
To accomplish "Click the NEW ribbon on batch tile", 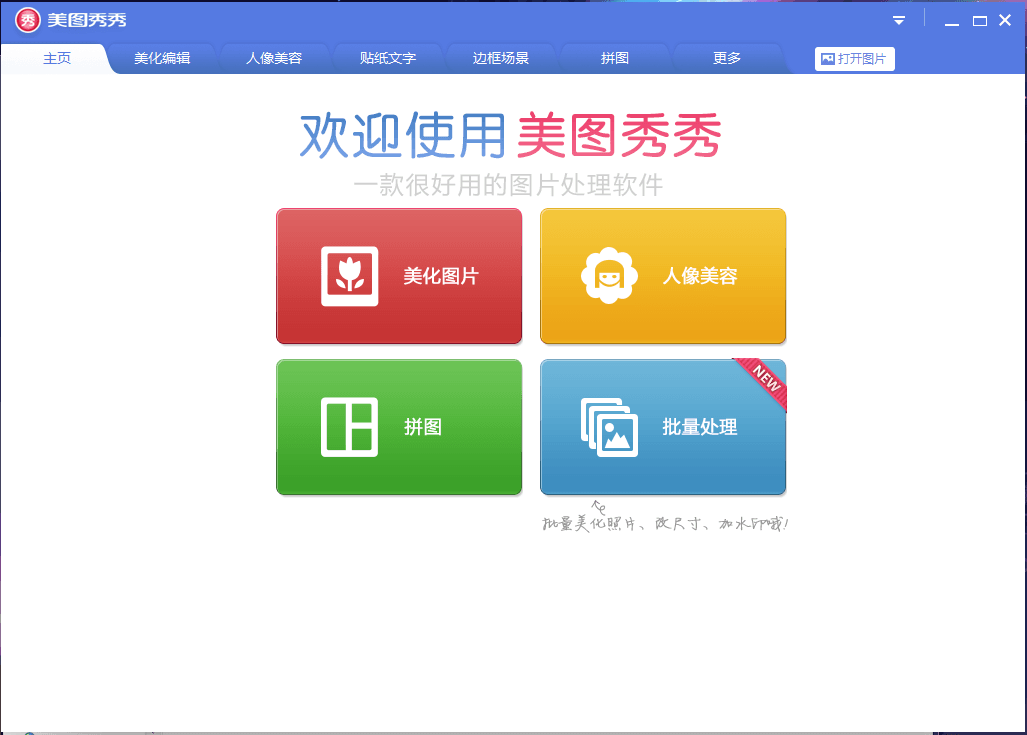I will coord(764,381).
